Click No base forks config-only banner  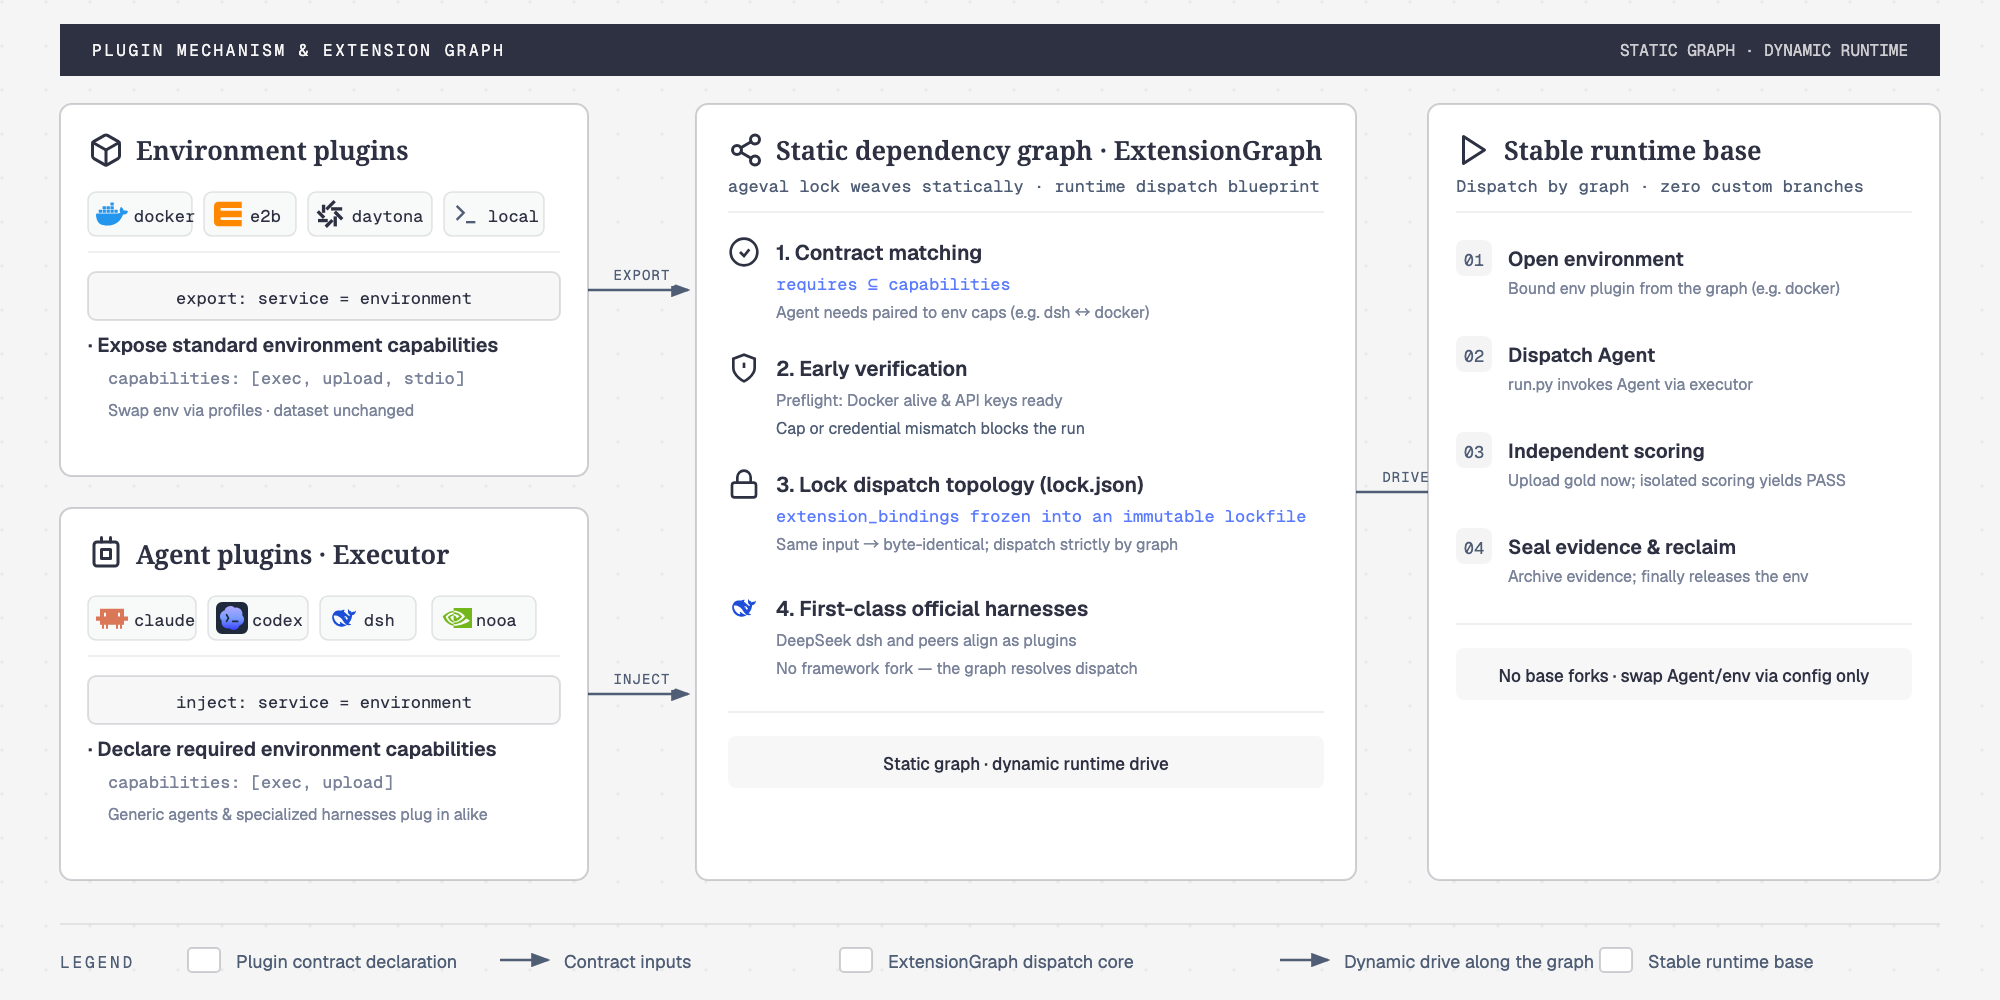[1684, 674]
